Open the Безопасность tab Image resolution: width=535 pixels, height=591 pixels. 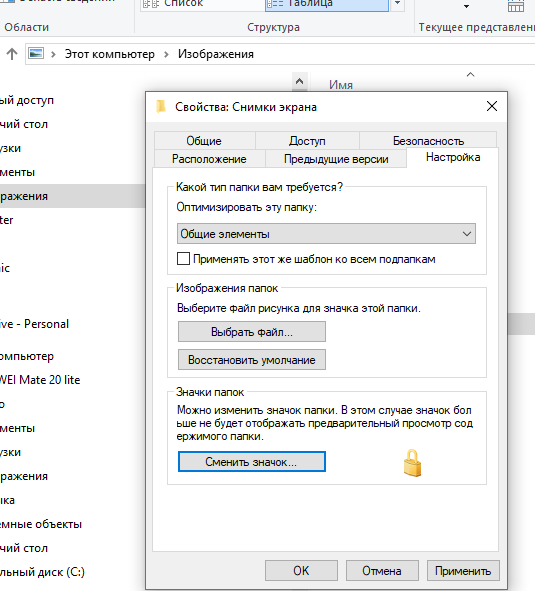point(428,141)
